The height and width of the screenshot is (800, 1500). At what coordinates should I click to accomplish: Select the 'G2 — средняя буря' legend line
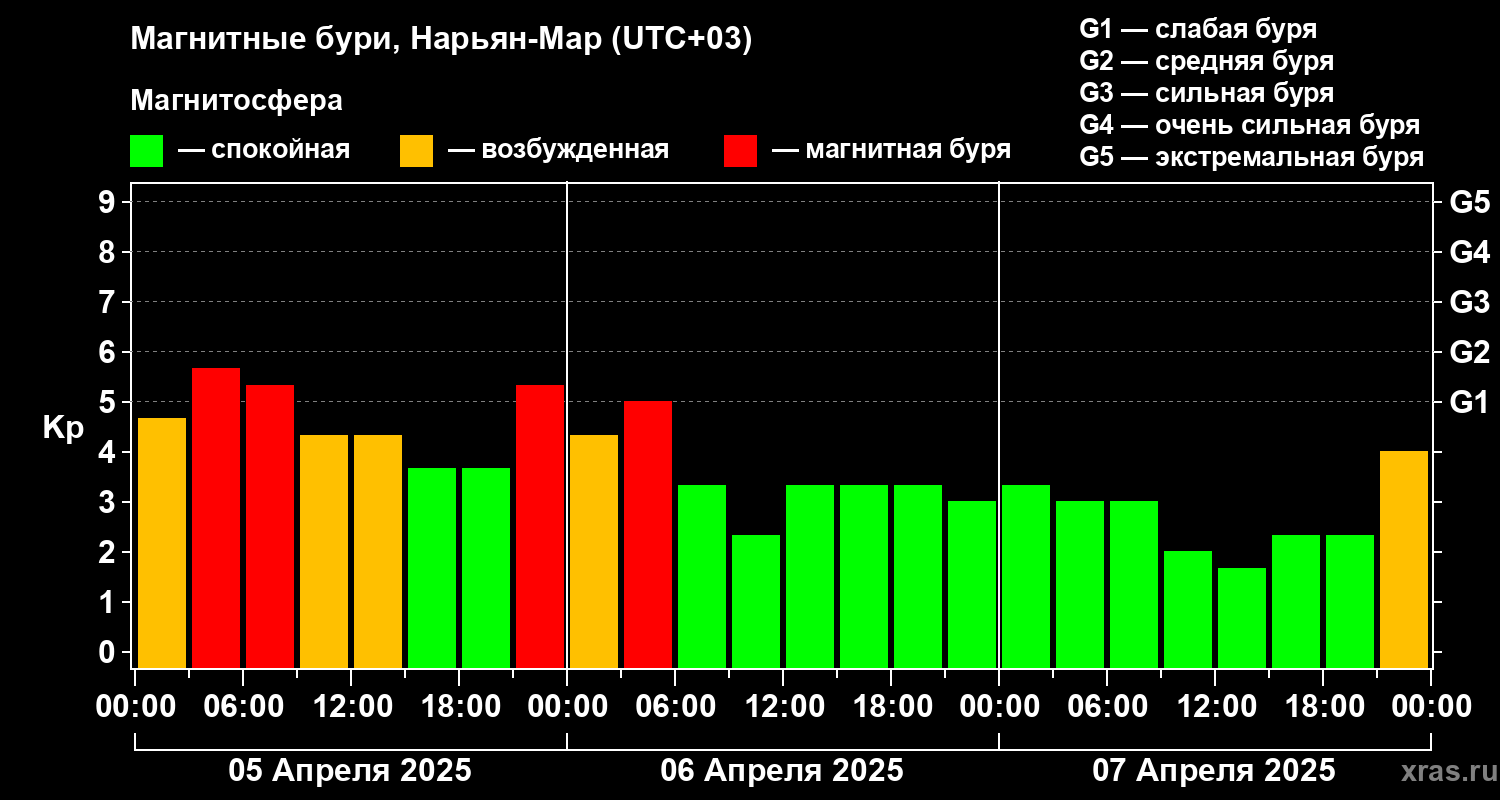tap(1206, 61)
